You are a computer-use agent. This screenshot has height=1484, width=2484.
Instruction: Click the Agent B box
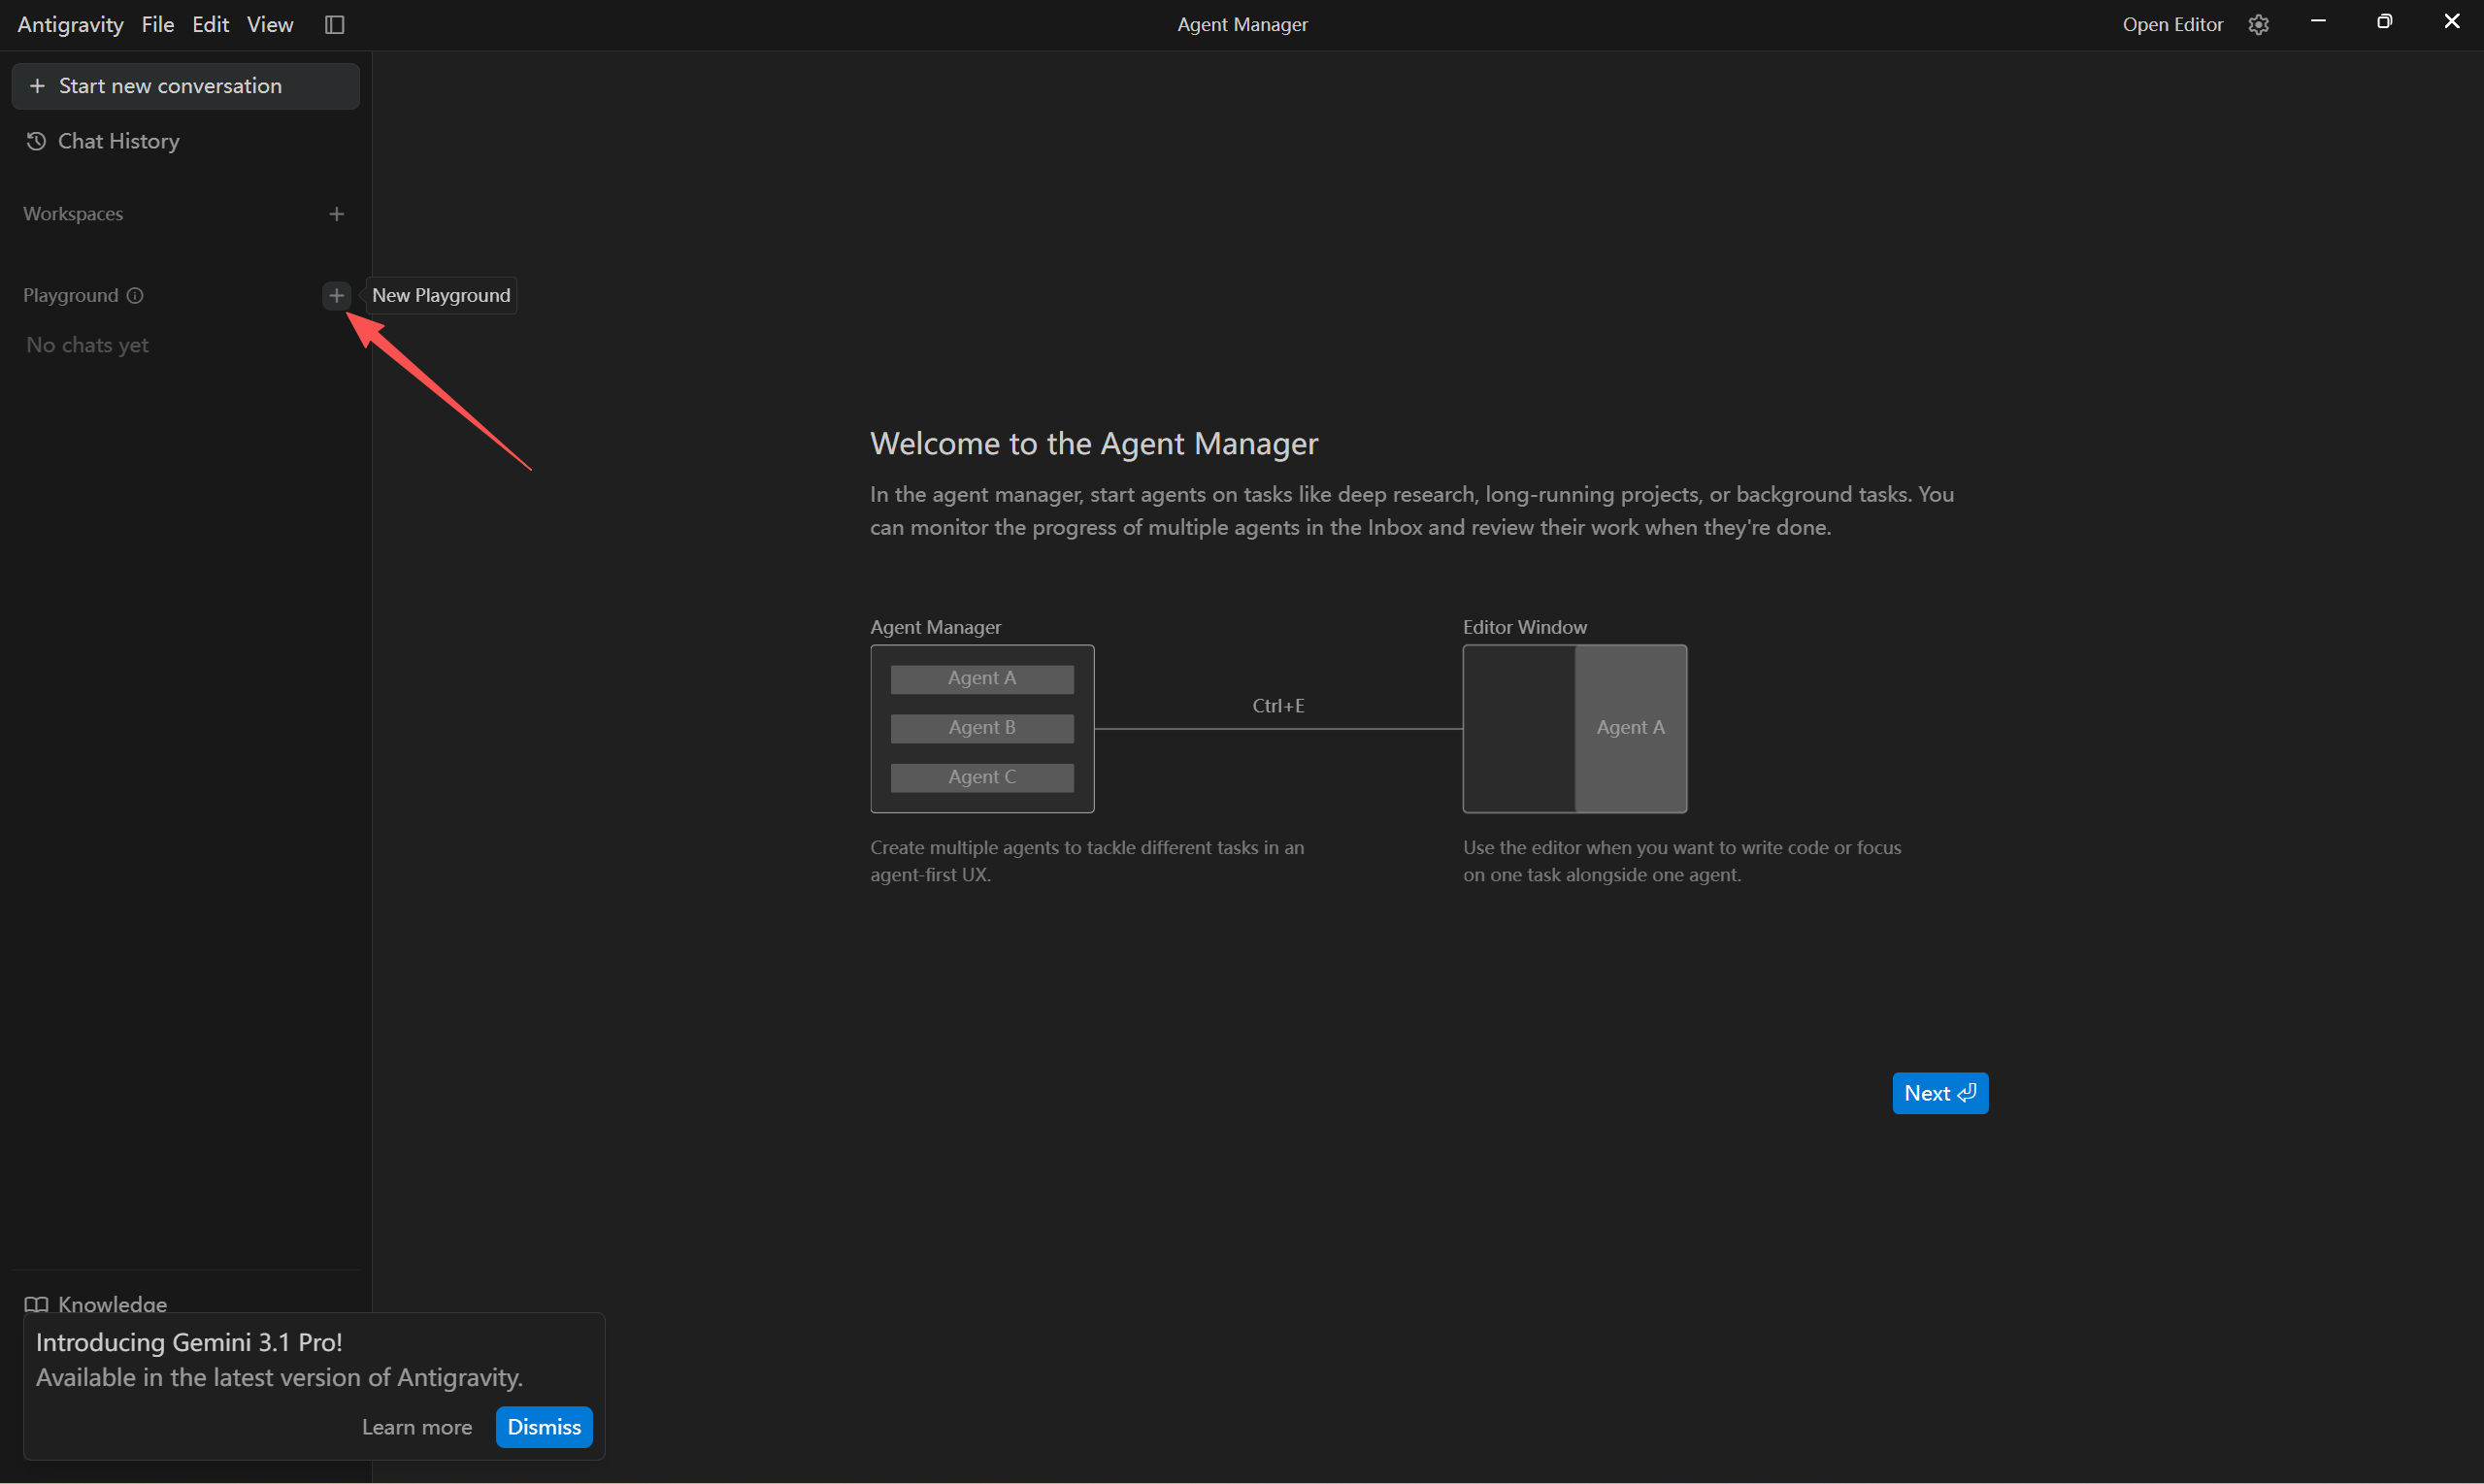981,727
